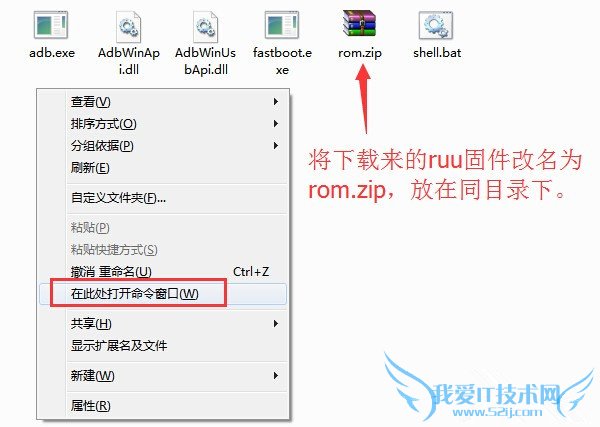Expand the 新建(W) submenu arrow
The image size is (600, 427).
pyautogui.click(x=276, y=375)
